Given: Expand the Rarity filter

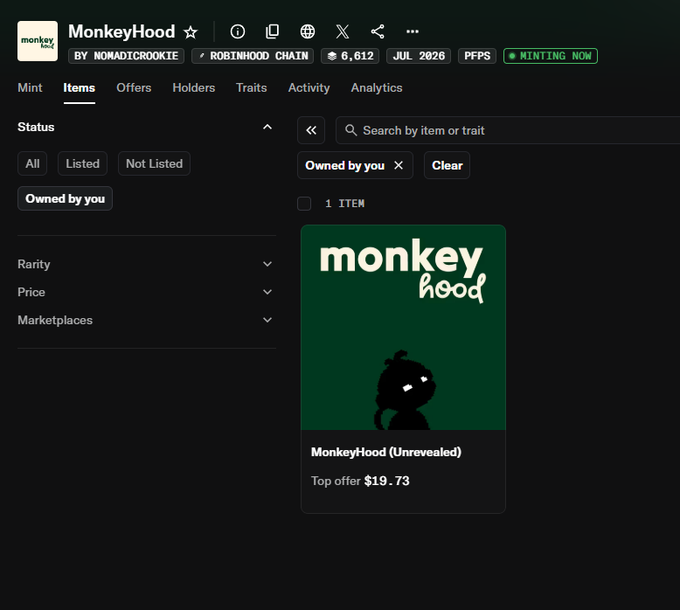Looking at the screenshot, I should coord(147,264).
